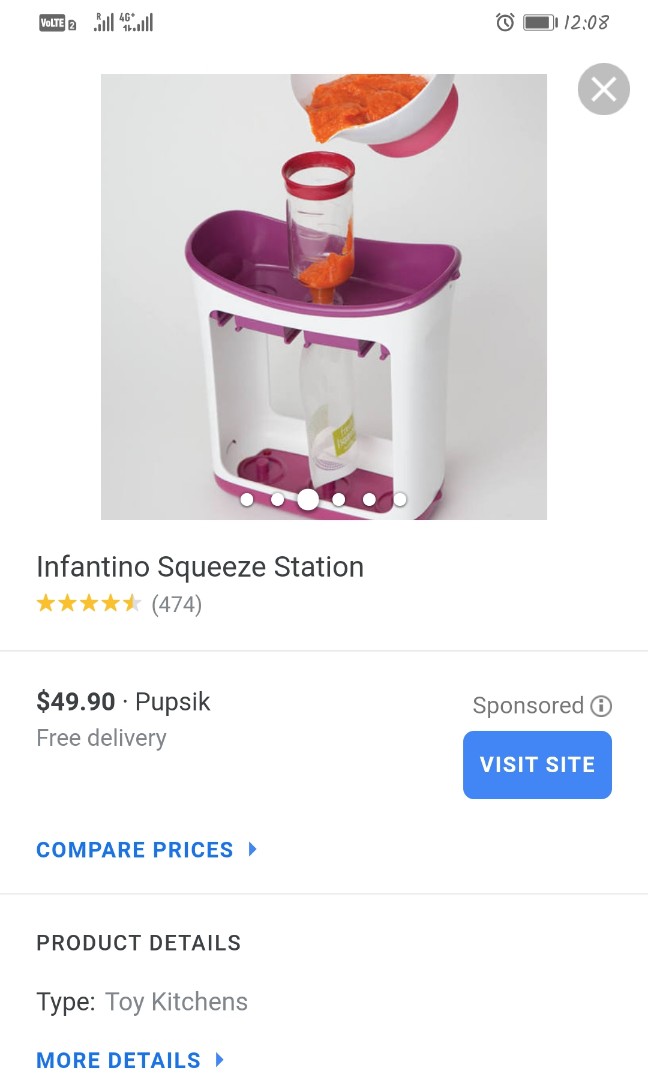Tap the alarm clock status icon
648x1080 pixels.
click(x=505, y=22)
